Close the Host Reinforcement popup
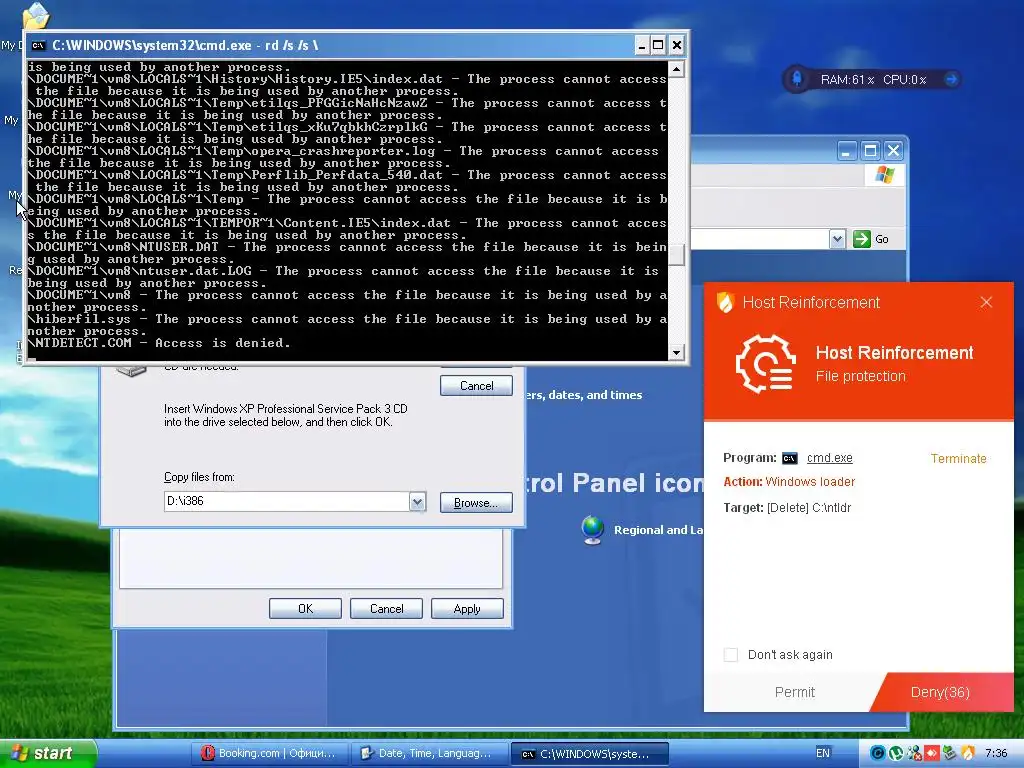Screen dimensions: 1024x768 (x=986, y=302)
